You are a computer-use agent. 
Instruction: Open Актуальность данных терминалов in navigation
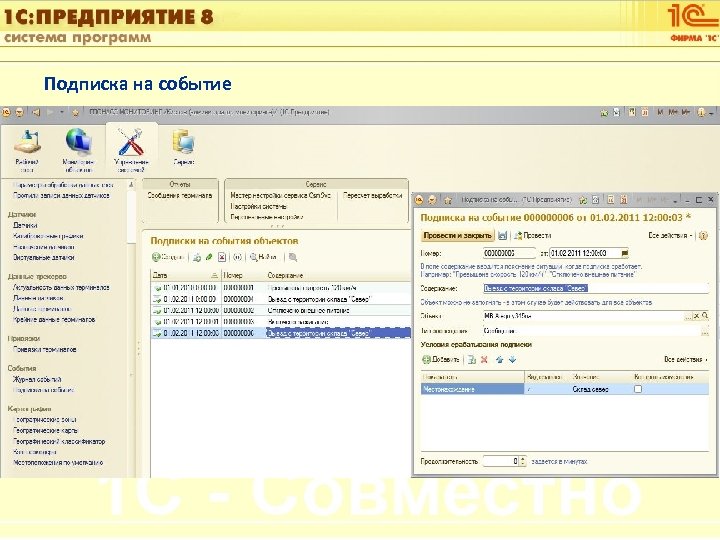click(61, 287)
